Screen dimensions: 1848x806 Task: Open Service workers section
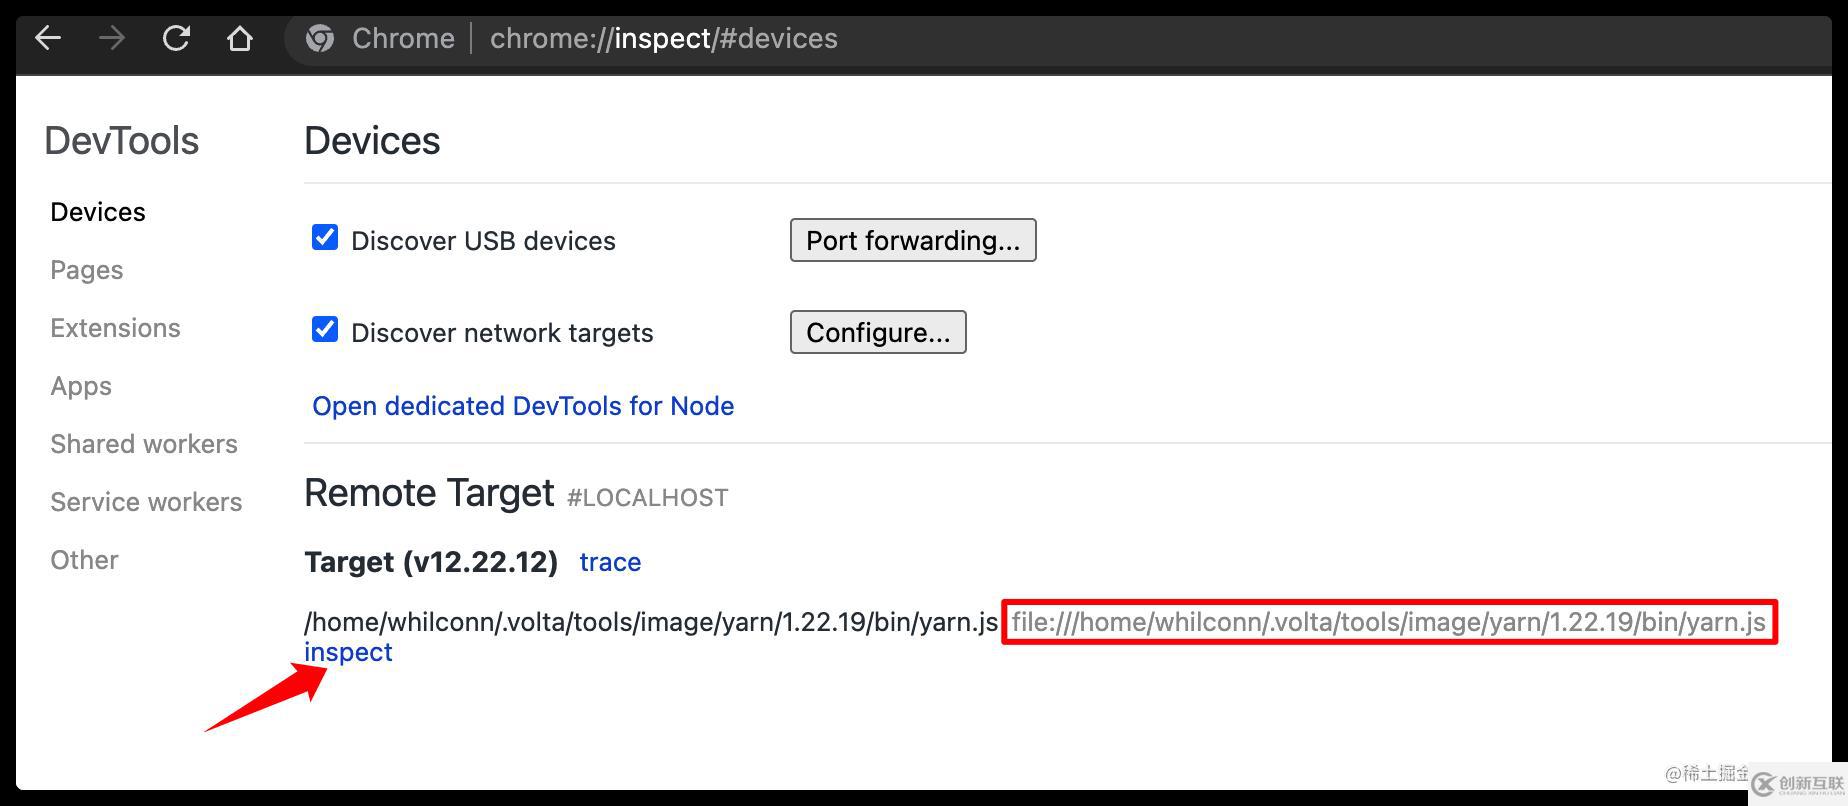point(146,502)
